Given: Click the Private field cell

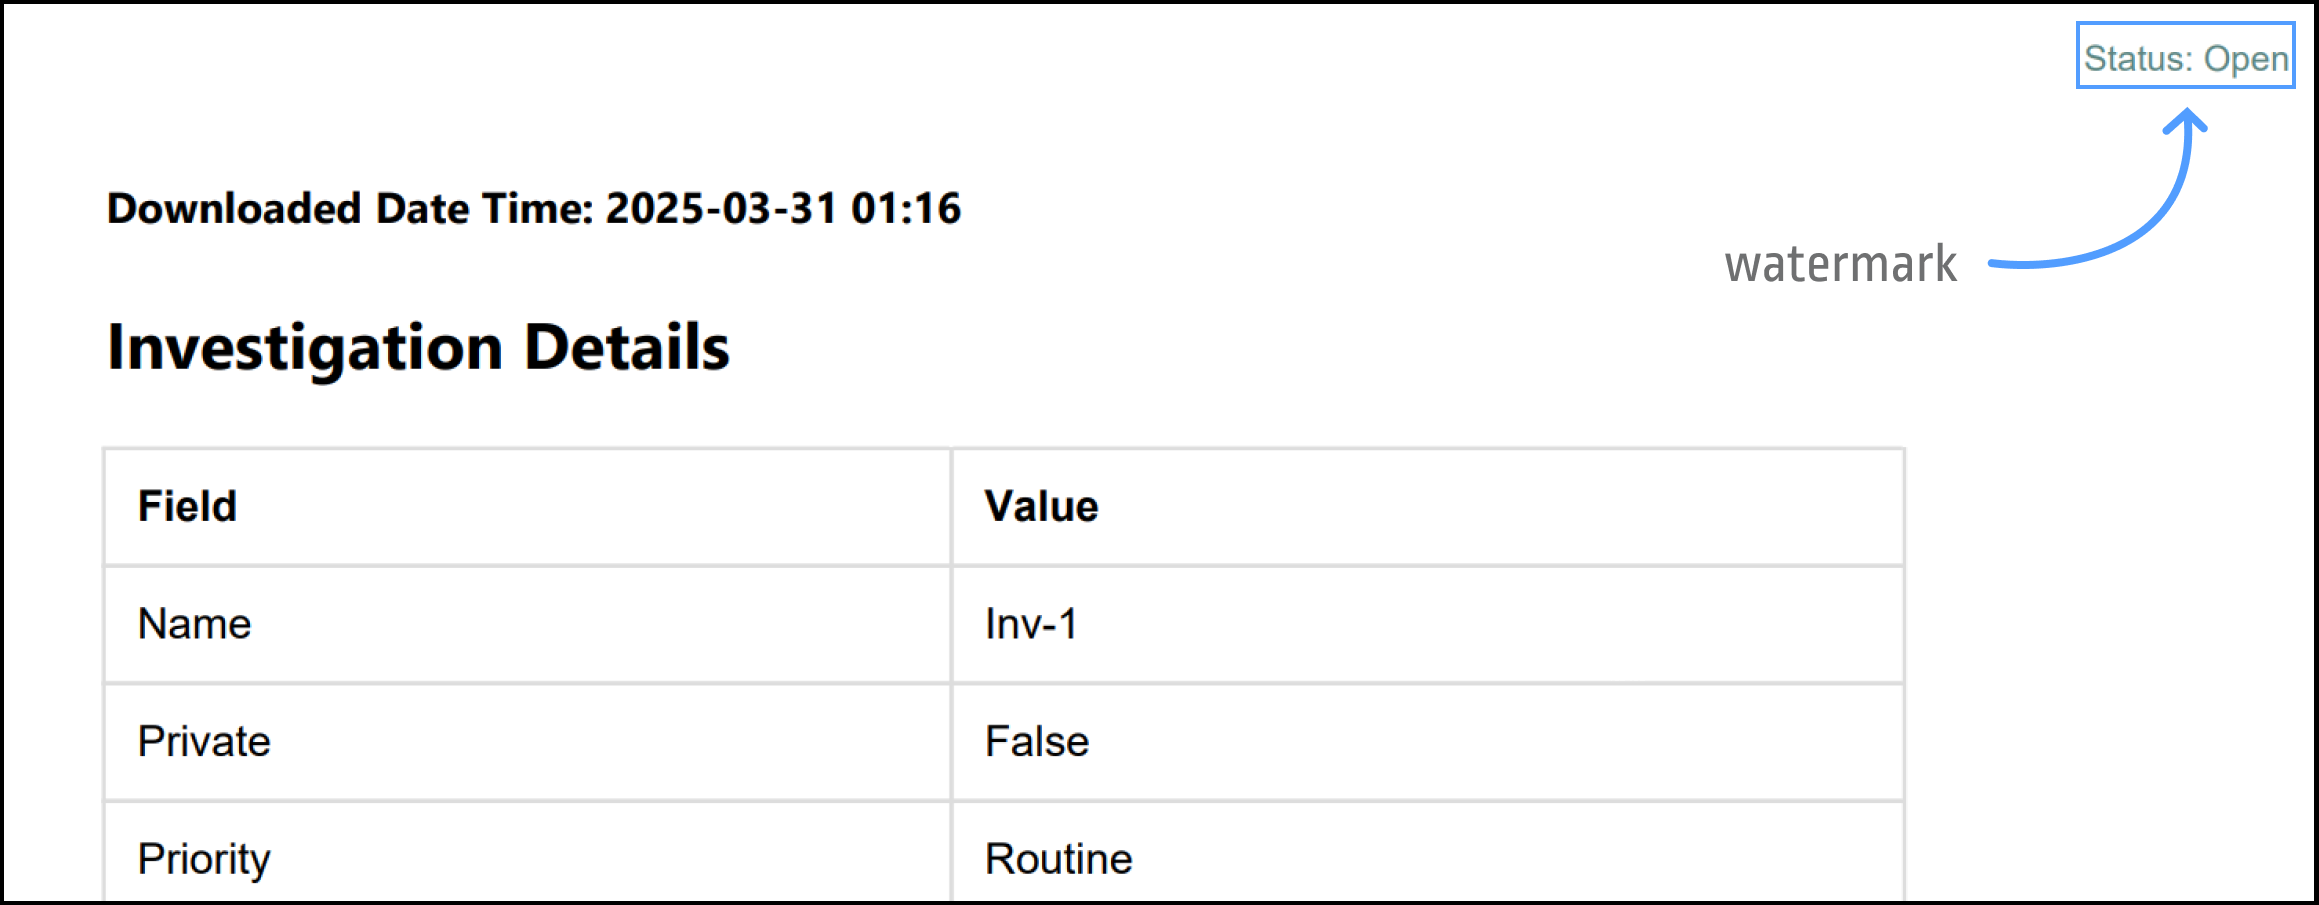Looking at the screenshot, I should coord(204,742).
